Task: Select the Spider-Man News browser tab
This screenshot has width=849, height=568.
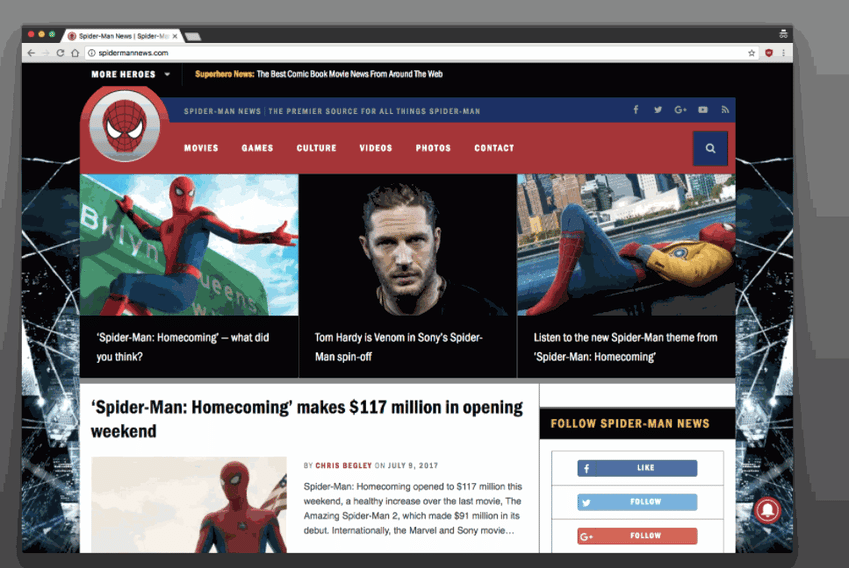Action: coord(122,36)
